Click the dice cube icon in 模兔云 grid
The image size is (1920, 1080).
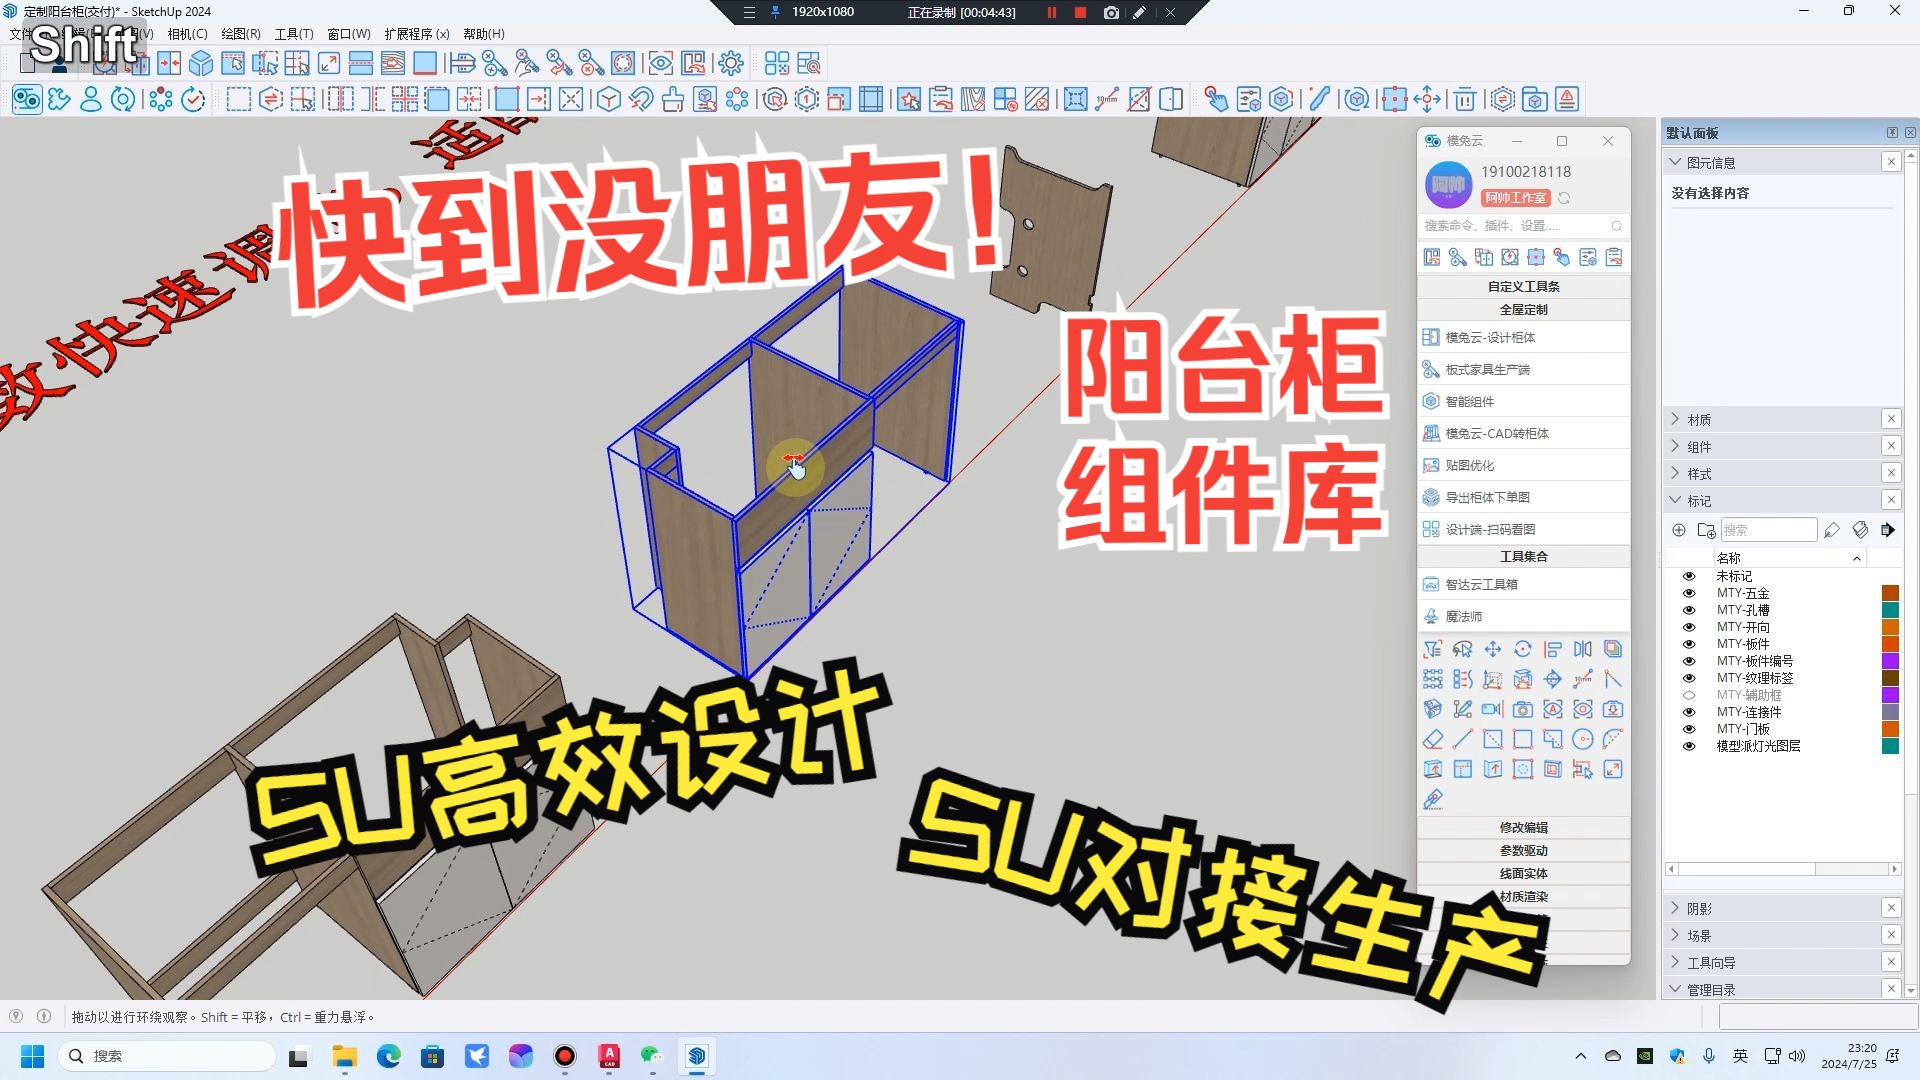[1432, 709]
